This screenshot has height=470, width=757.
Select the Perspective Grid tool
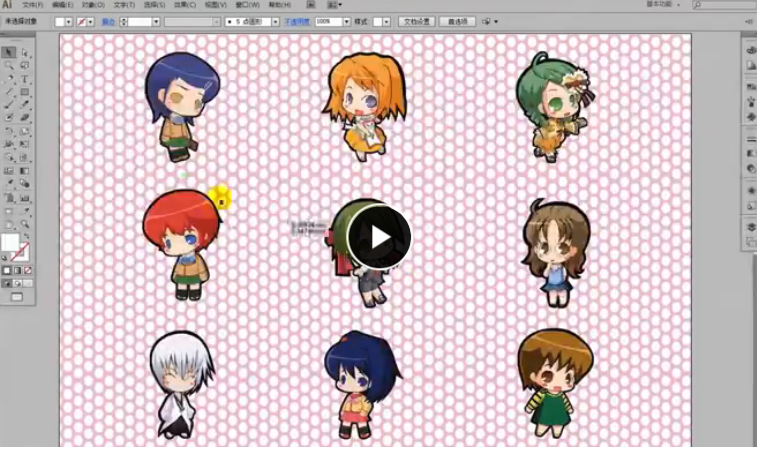25,157
